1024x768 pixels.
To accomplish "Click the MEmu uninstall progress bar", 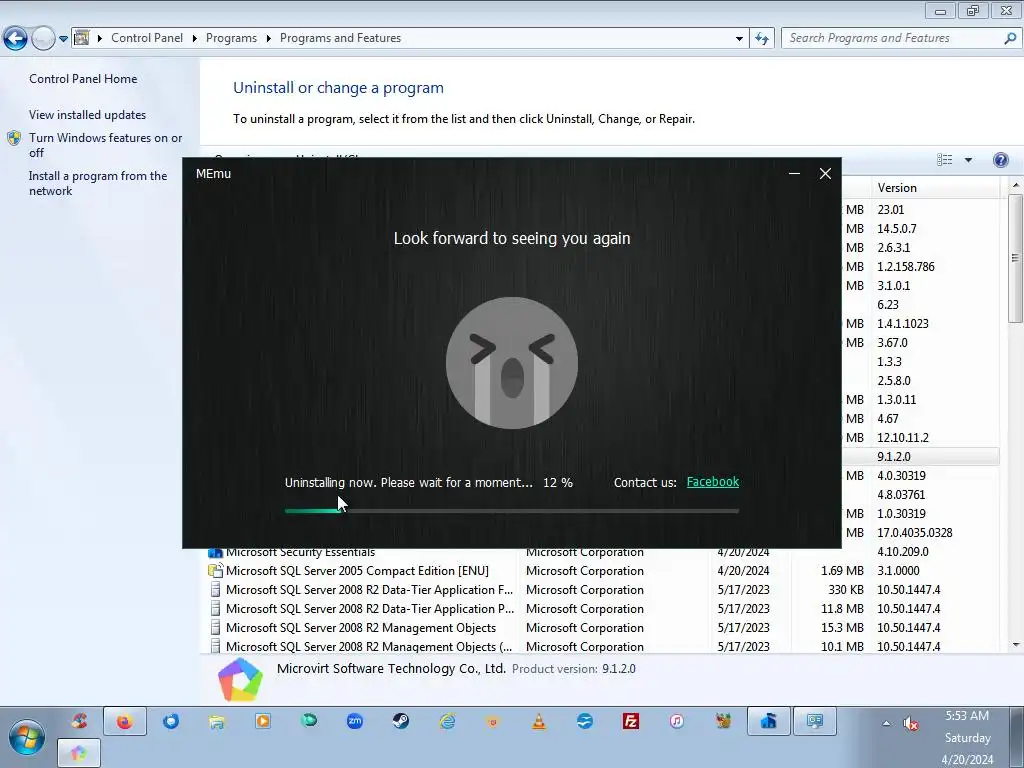I will coord(511,511).
